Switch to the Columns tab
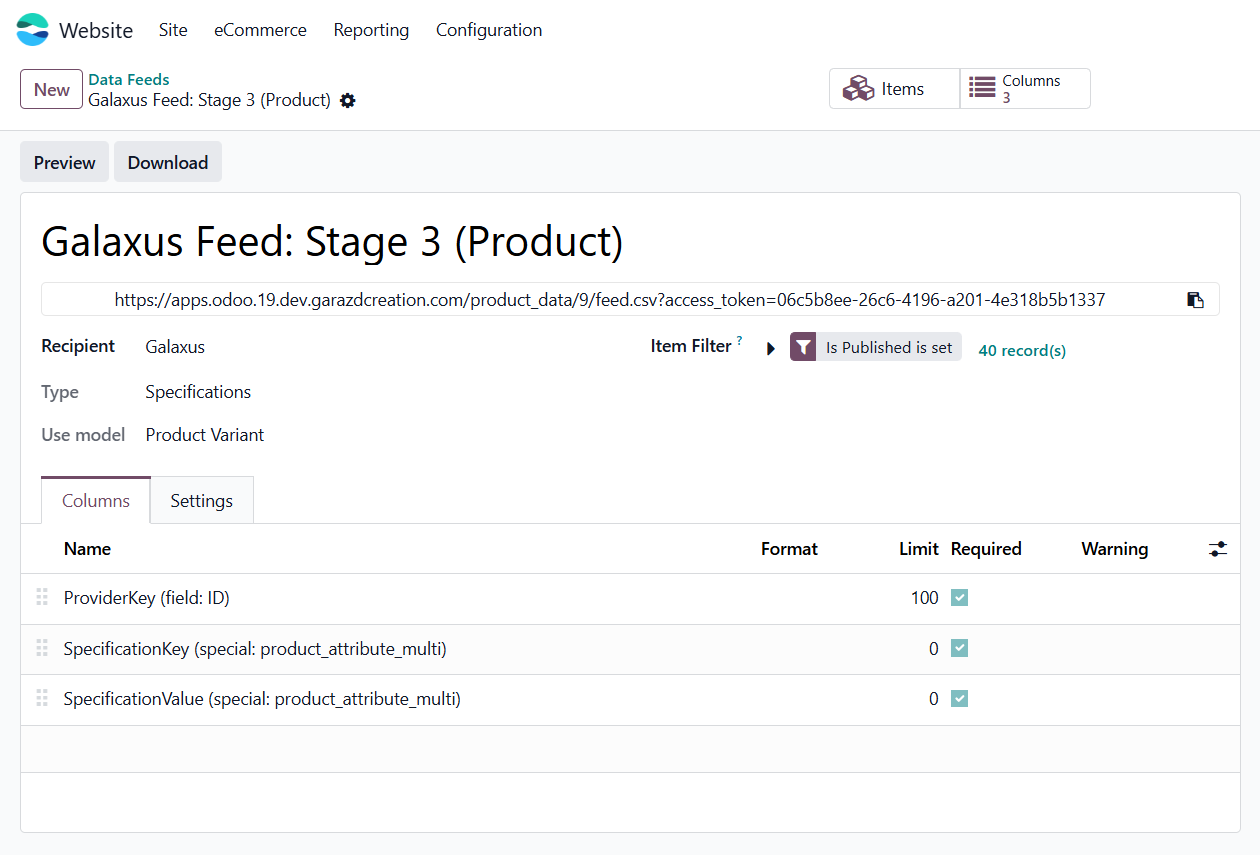This screenshot has width=1260, height=855. [x=96, y=500]
